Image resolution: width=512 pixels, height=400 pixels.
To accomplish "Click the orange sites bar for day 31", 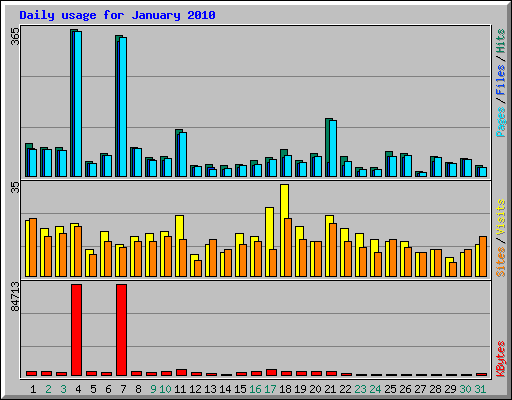I will click(x=483, y=257).
